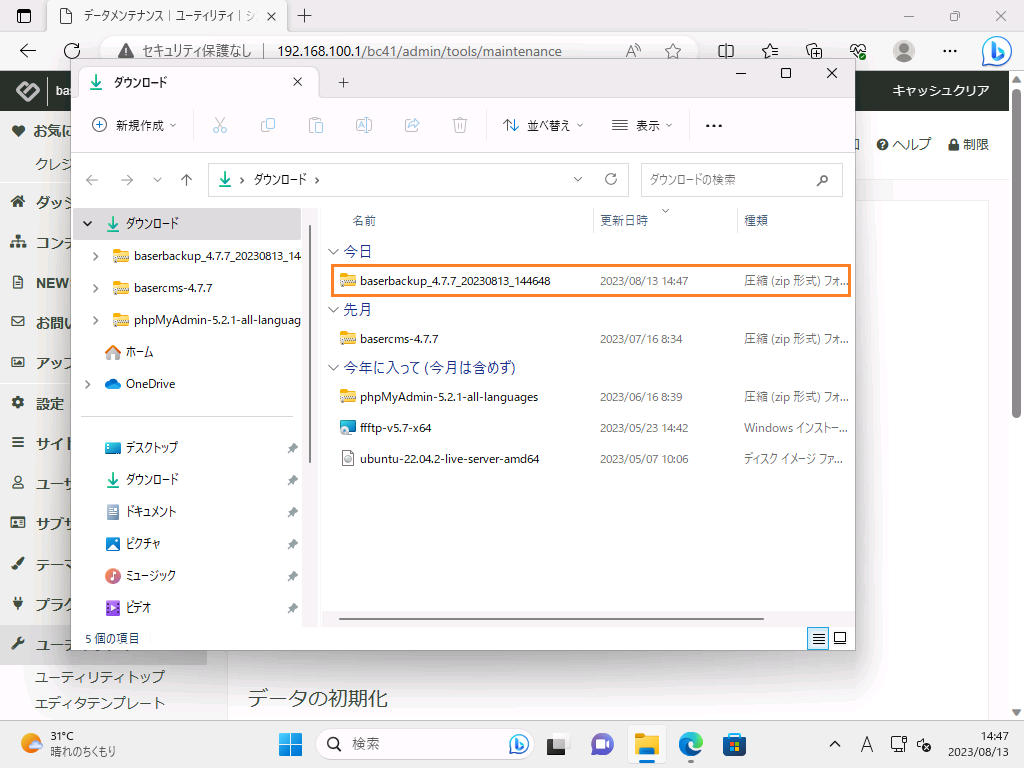This screenshot has width=1024, height=768.
Task: Add a new Explorer tab
Action: [x=343, y=82]
